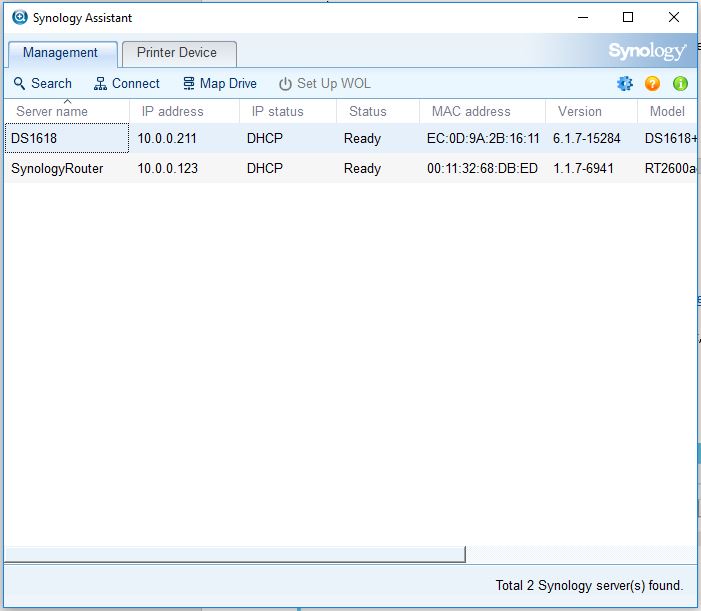
Task: Click MAC address 00:11:32:68:DB:ED
Action: [482, 169]
